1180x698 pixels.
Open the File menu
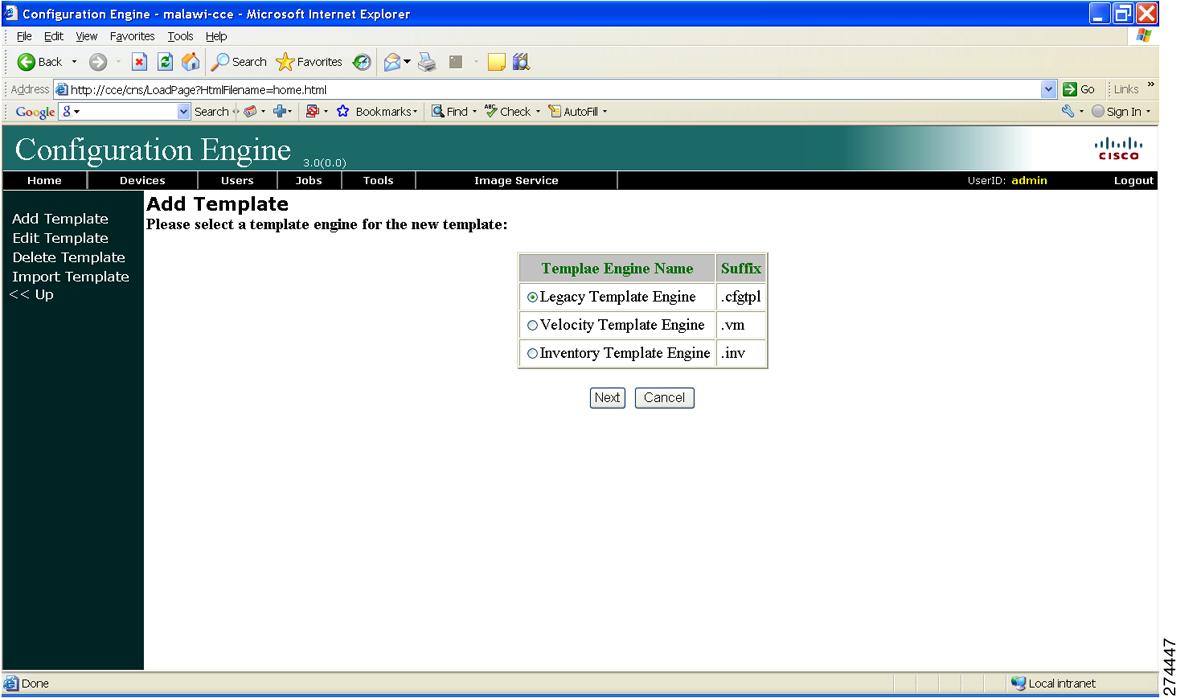click(x=24, y=36)
